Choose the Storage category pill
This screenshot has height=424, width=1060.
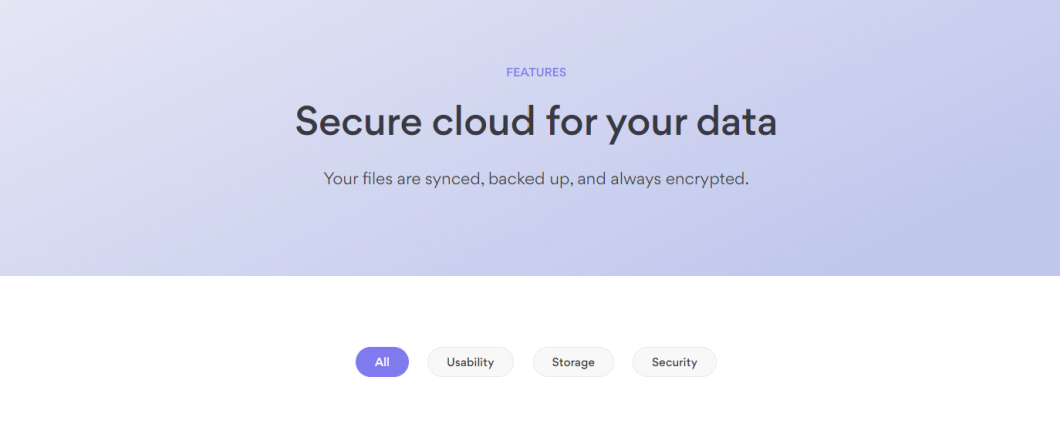point(573,362)
